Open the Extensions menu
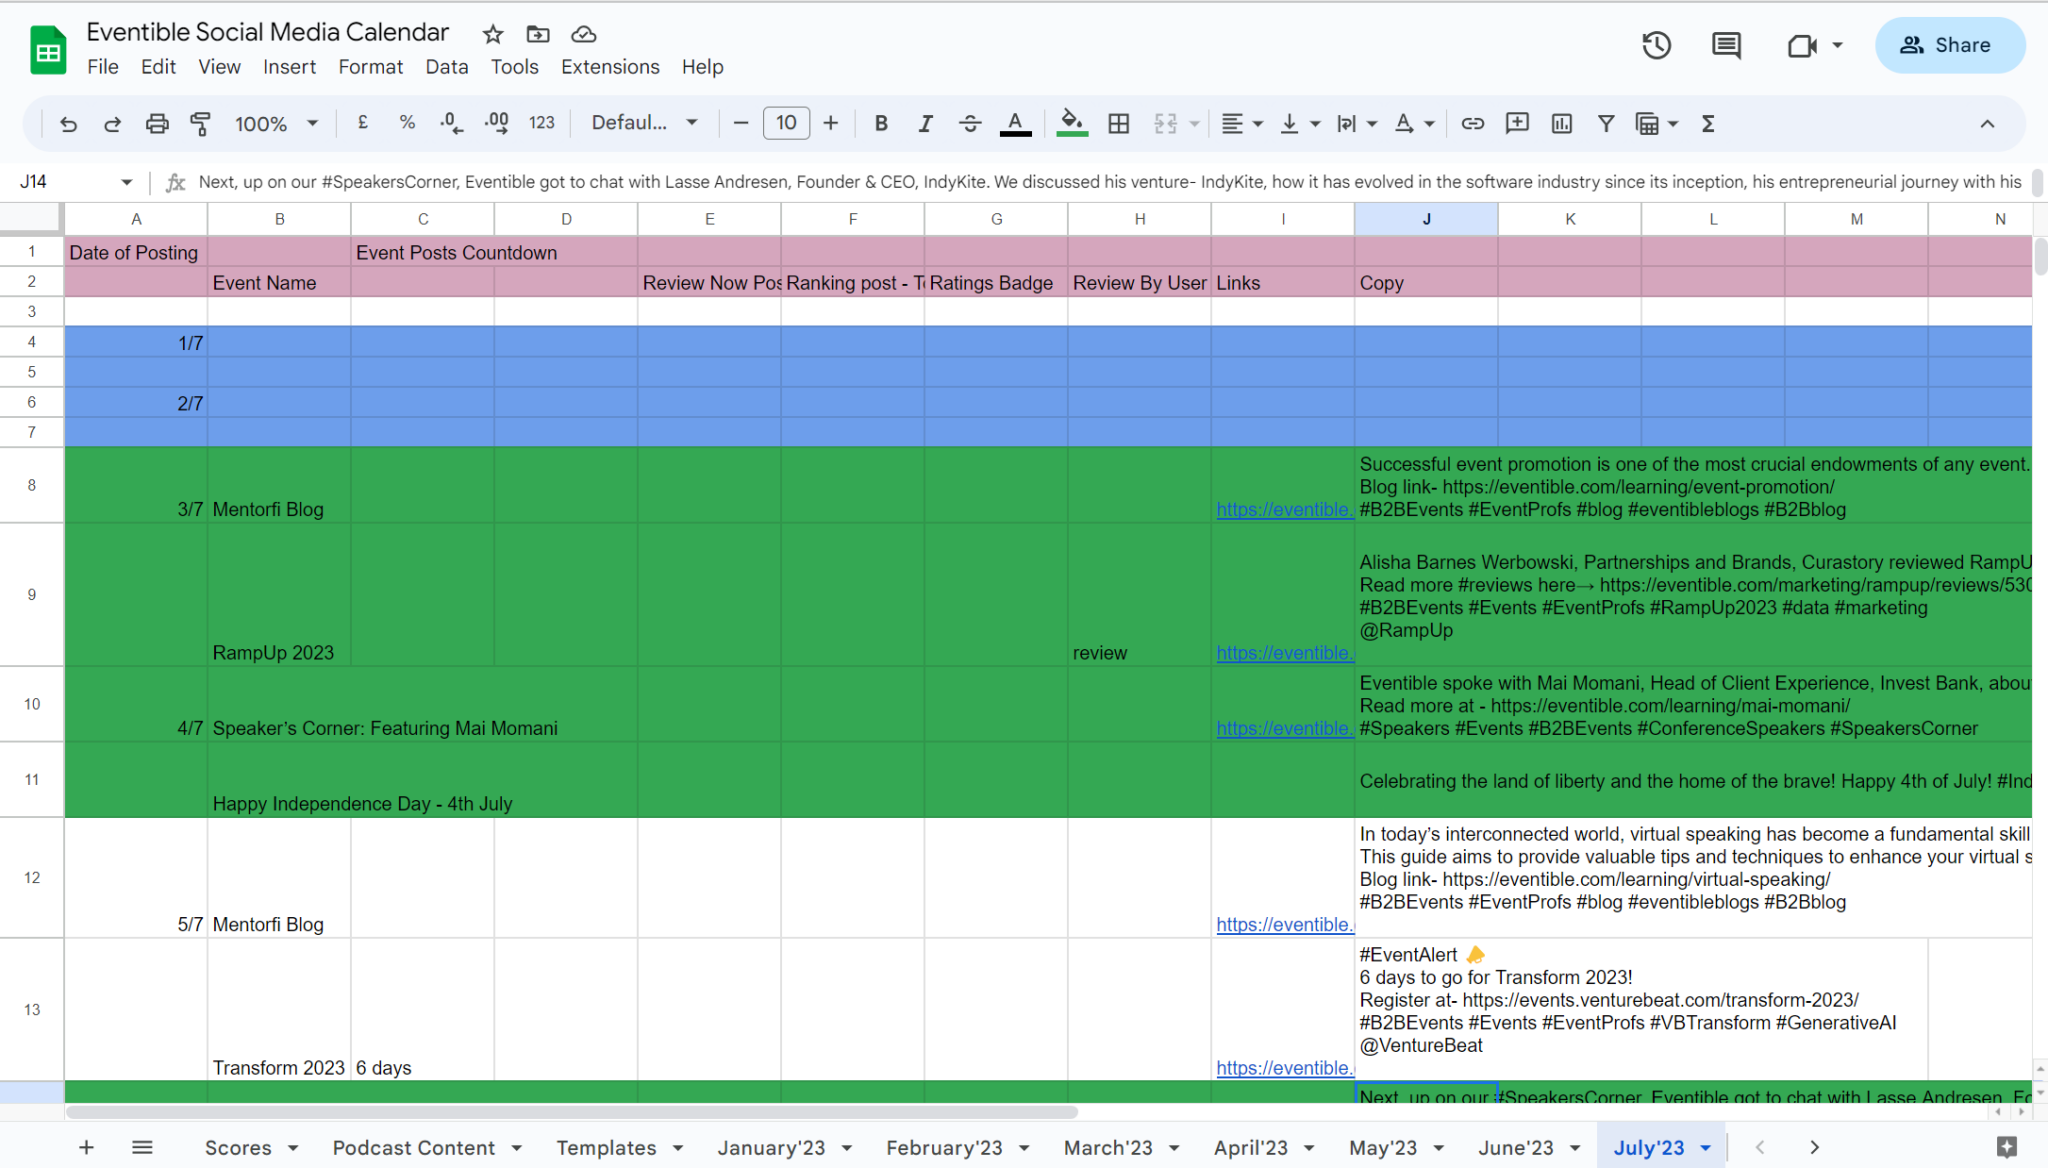The image size is (2048, 1168). [x=610, y=67]
